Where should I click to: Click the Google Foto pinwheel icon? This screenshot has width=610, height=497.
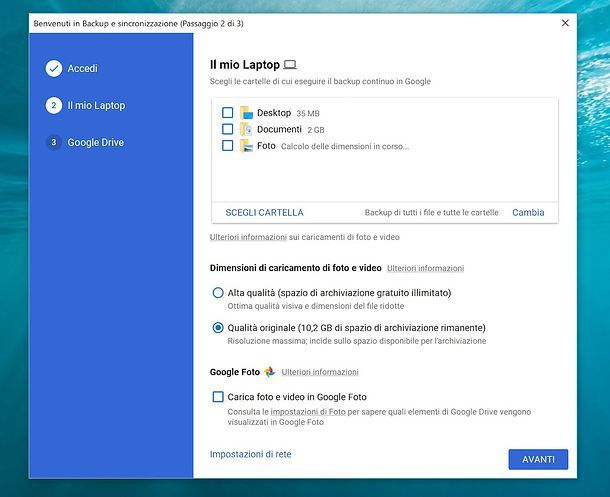(270, 372)
